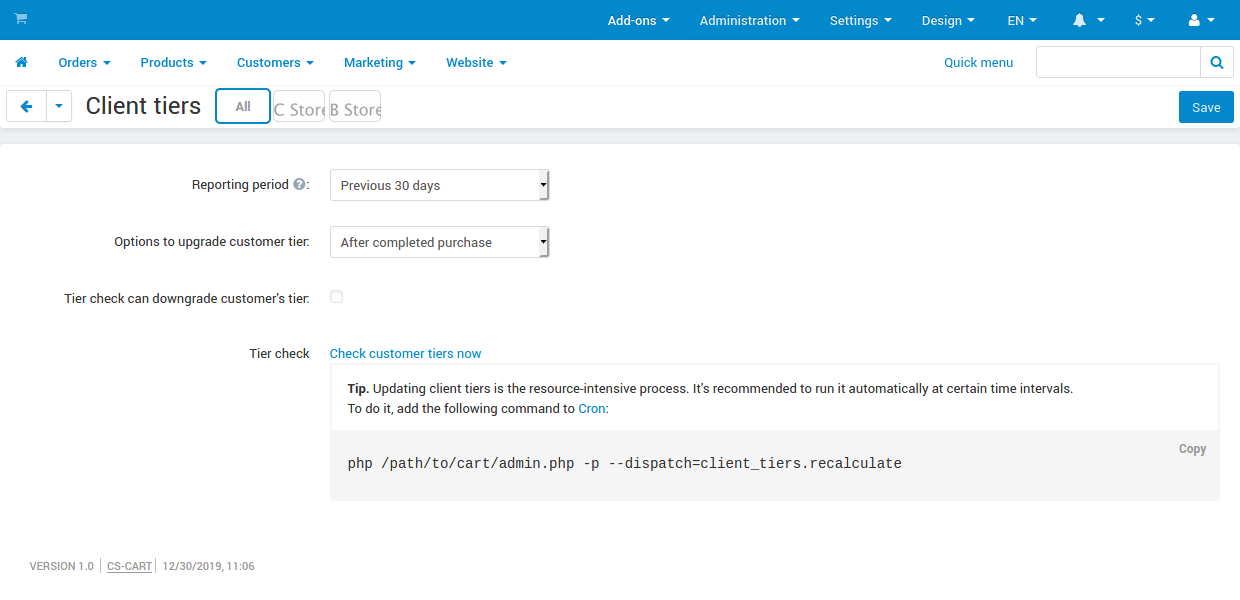
Task: Open the Products menu
Action: pyautogui.click(x=174, y=62)
